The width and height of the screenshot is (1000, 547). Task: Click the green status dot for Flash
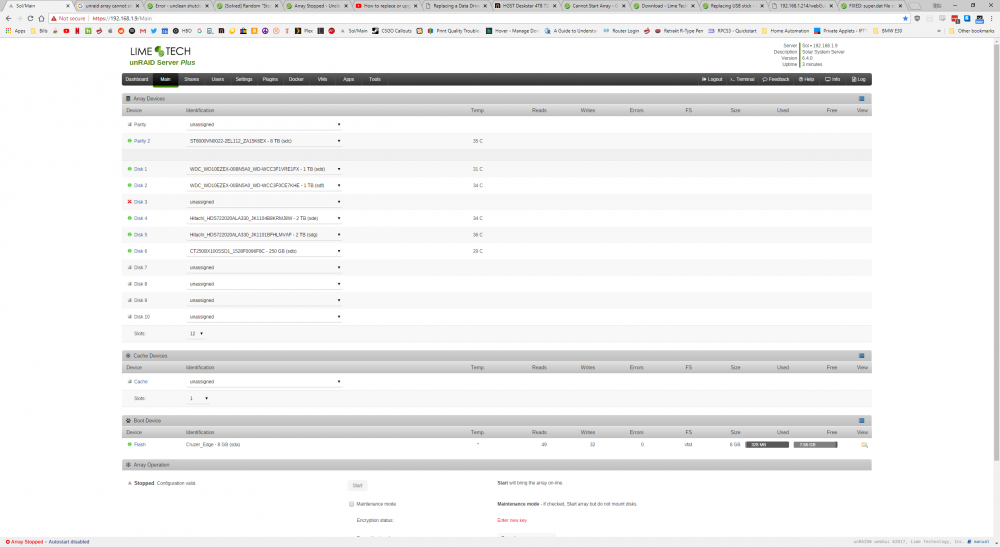(129, 444)
